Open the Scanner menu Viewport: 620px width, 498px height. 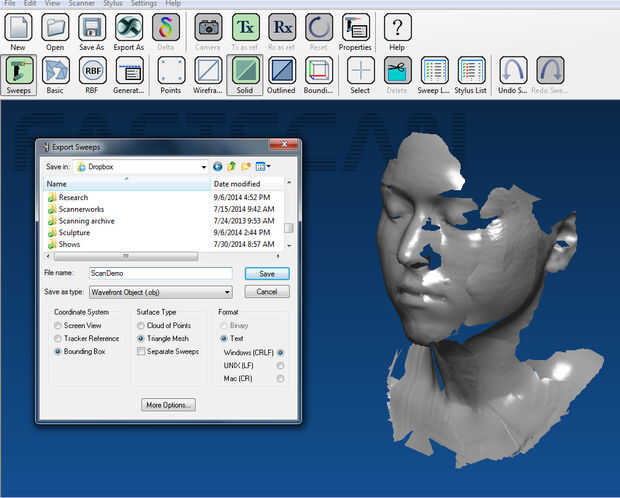[81, 4]
